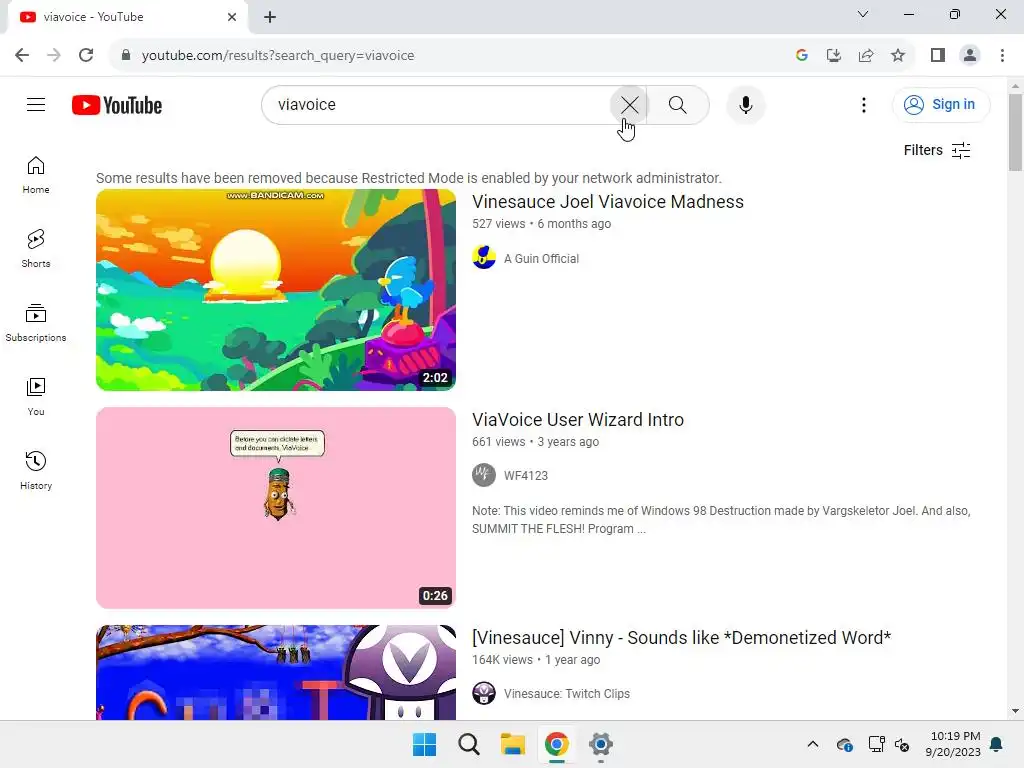Screen dimensions: 1024x768
Task: Open the YouTube hamburger guide menu
Action: pyautogui.click(x=36, y=104)
